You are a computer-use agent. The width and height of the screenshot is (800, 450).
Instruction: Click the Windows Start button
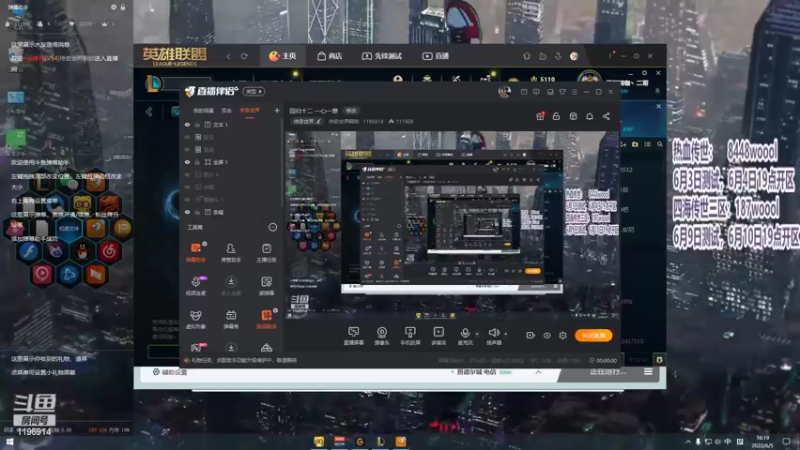[10, 442]
